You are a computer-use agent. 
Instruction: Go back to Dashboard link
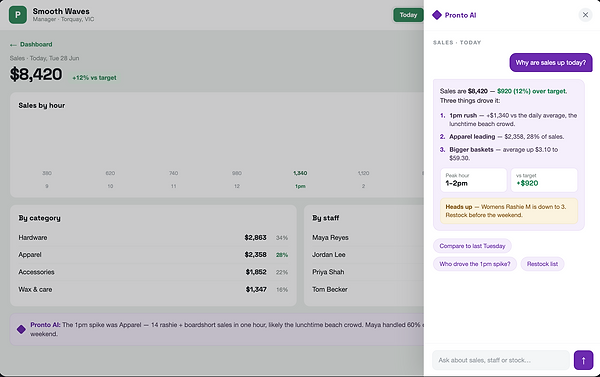coord(36,44)
